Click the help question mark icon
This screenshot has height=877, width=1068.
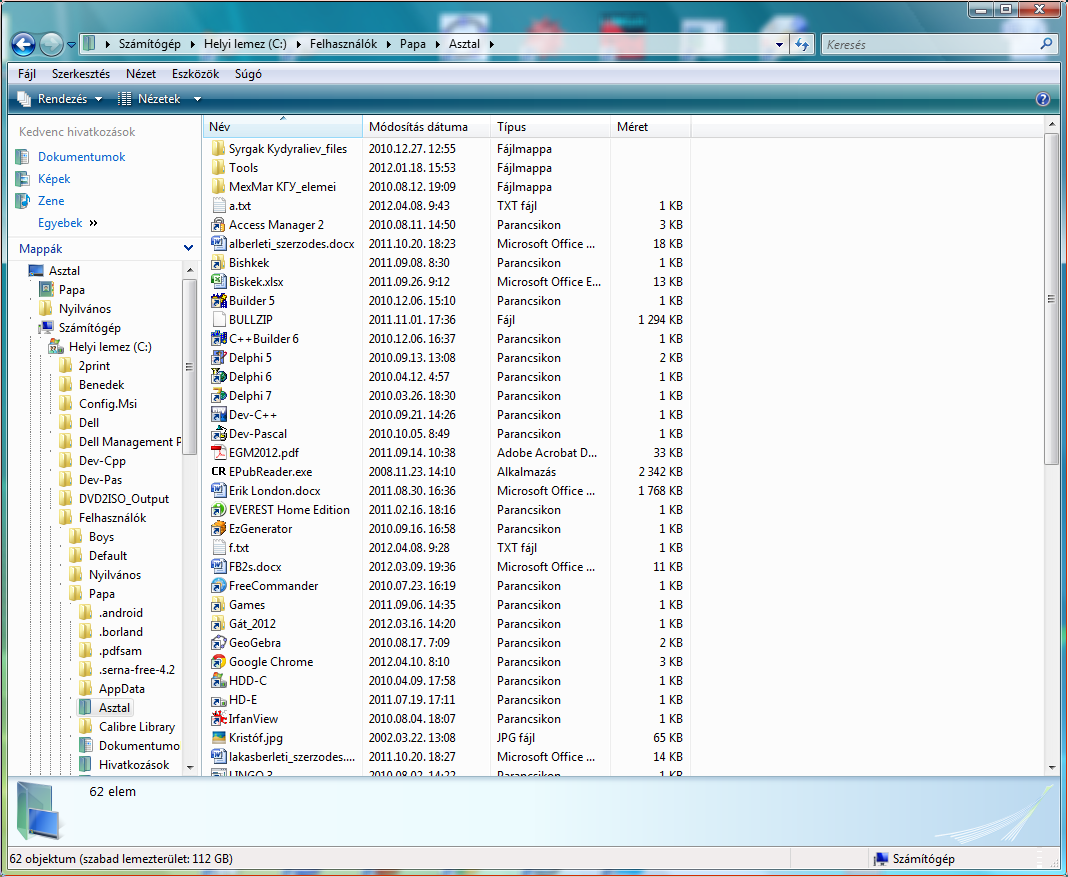click(1042, 99)
